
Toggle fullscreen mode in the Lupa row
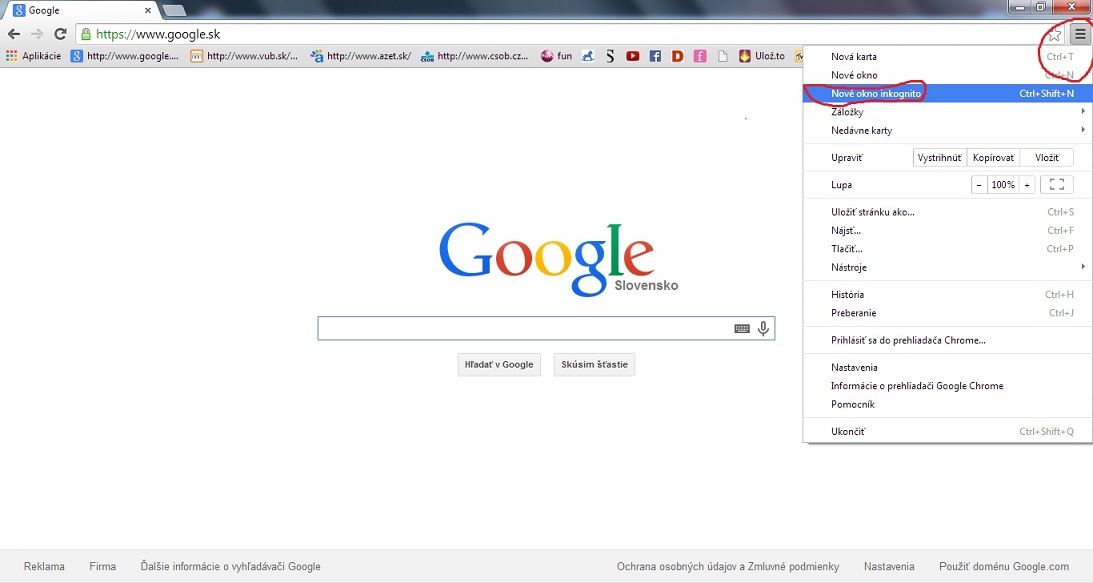click(1056, 185)
